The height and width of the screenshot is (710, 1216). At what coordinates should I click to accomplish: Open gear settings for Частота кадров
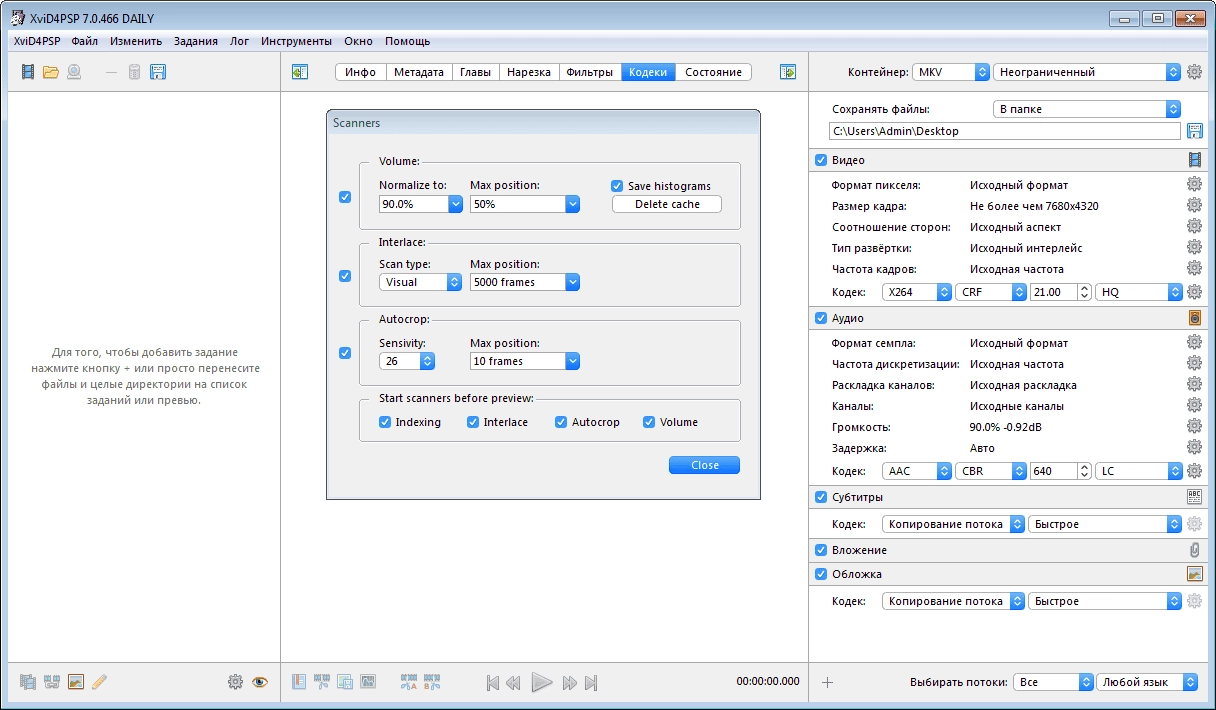(x=1194, y=269)
